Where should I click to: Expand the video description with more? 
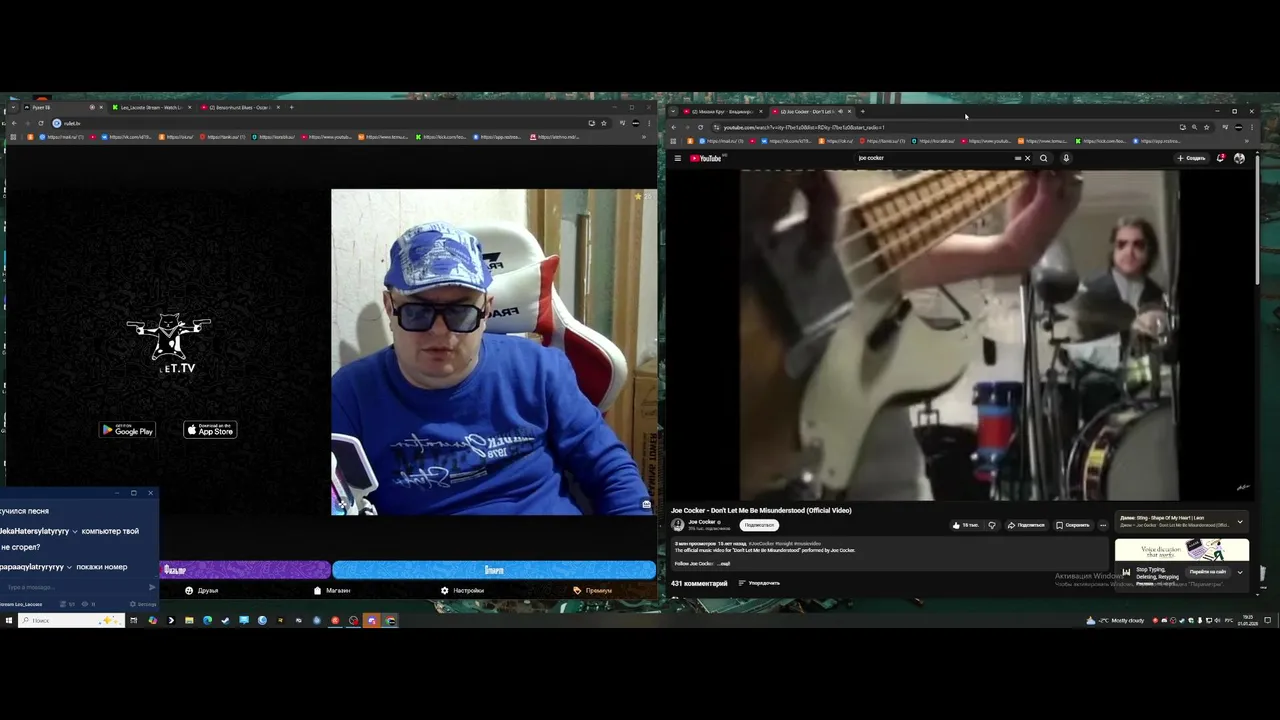click(x=725, y=564)
